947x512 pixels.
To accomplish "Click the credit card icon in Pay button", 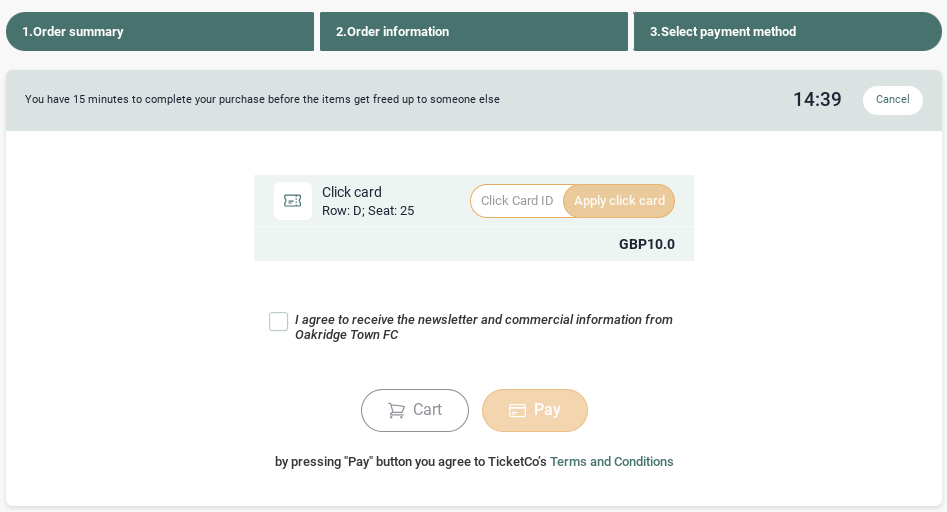I will [x=518, y=411].
